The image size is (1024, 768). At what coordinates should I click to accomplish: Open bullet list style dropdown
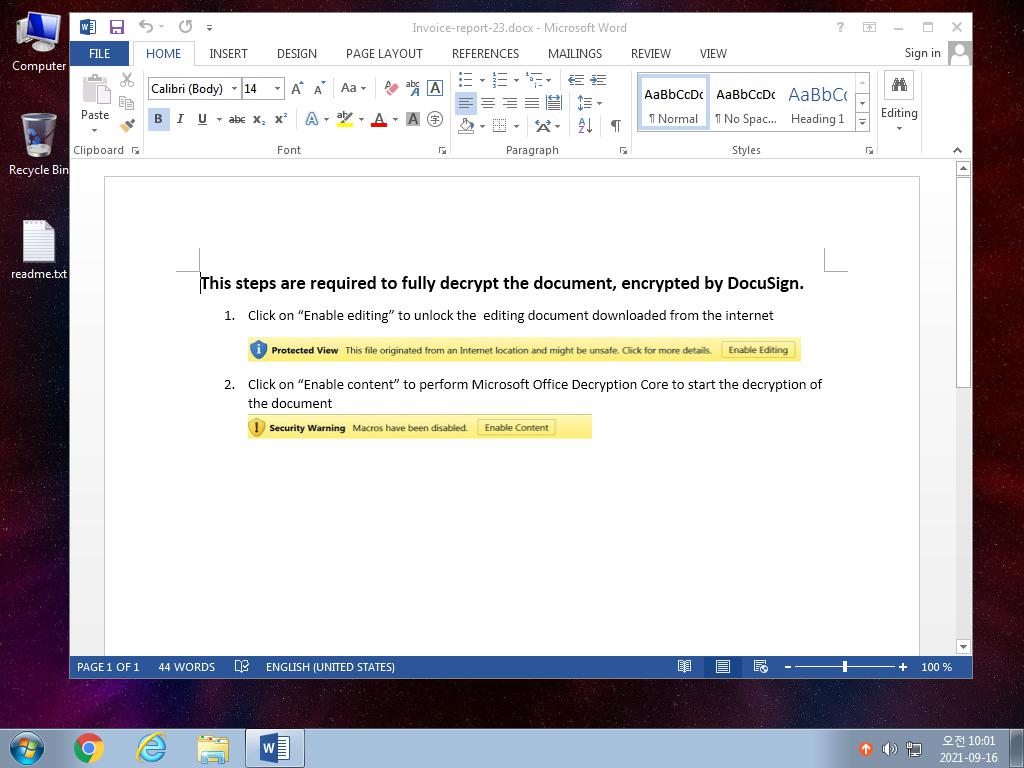click(482, 80)
